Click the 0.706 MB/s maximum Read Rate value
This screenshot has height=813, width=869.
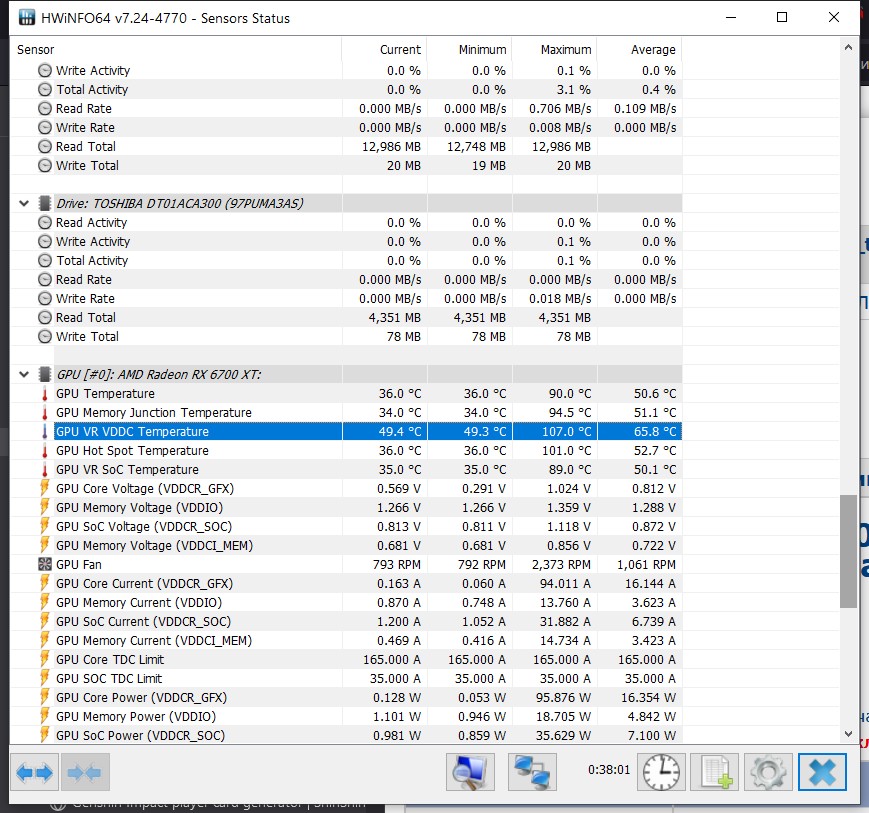(560, 108)
